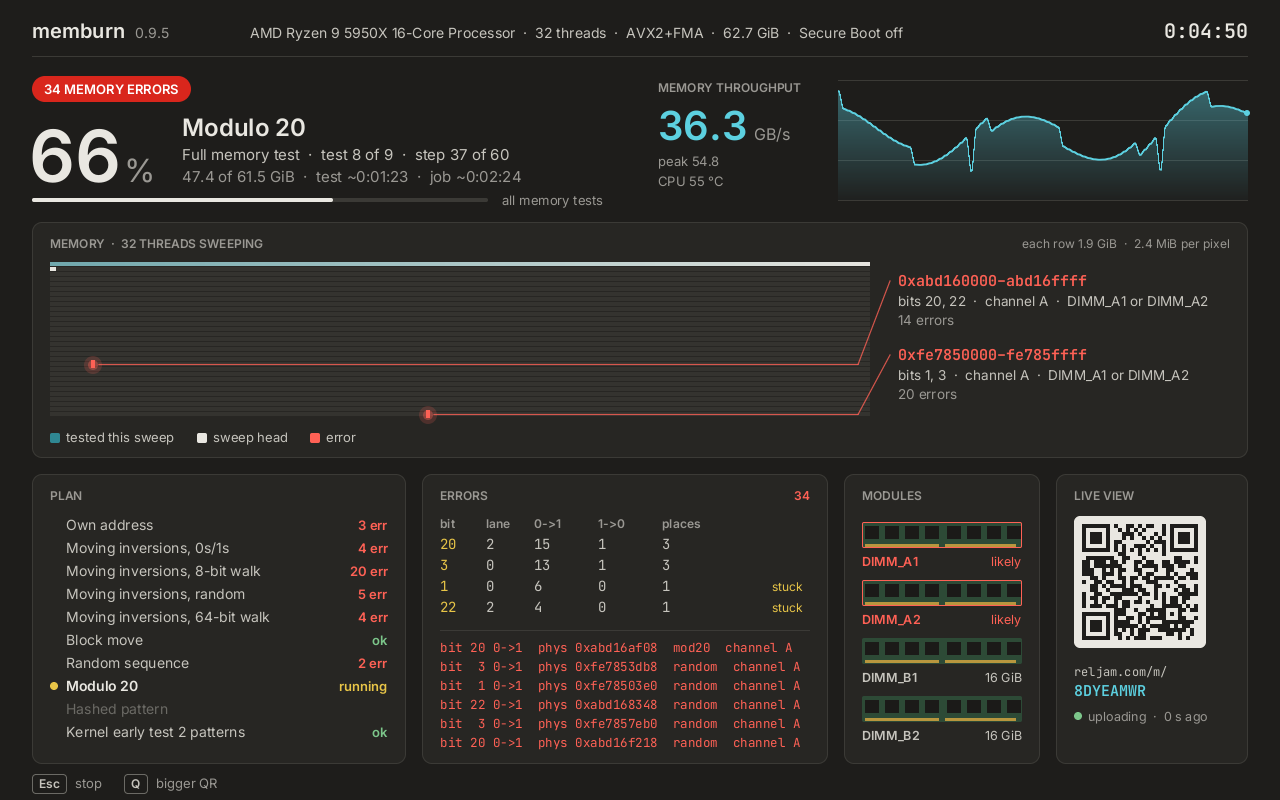Click the 0xabd160000-abd16ffff address range label
1280x800 pixels.
coord(992,281)
